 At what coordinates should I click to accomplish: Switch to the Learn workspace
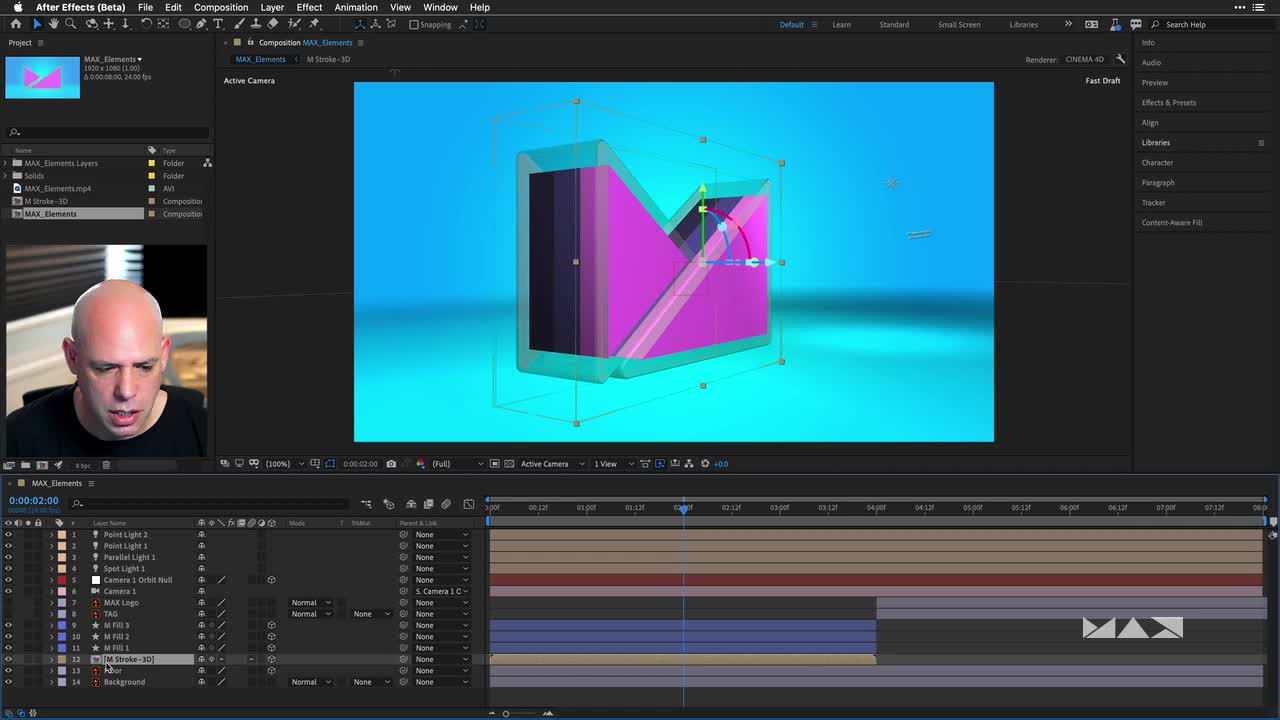tap(841, 25)
